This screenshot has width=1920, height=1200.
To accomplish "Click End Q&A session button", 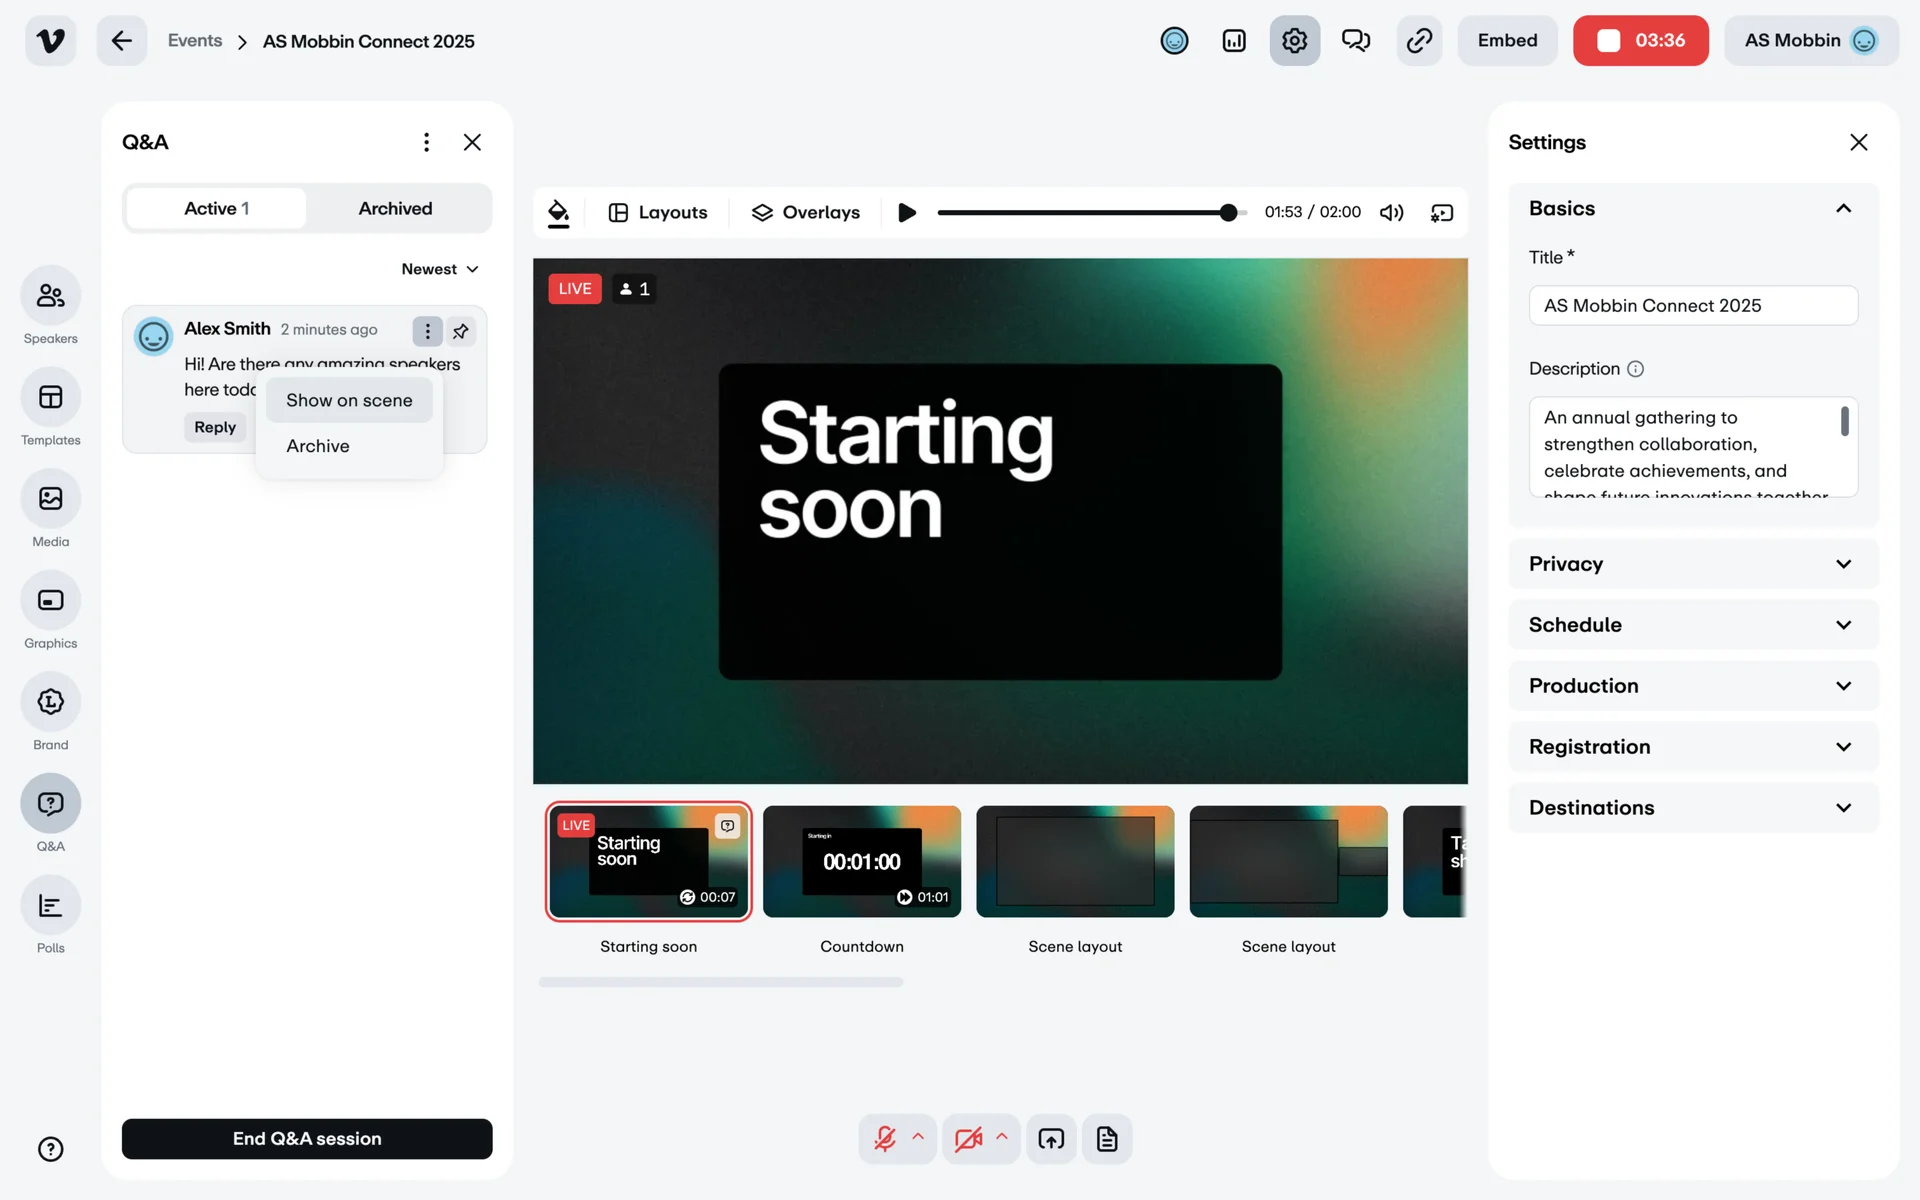I will 307,1139.
